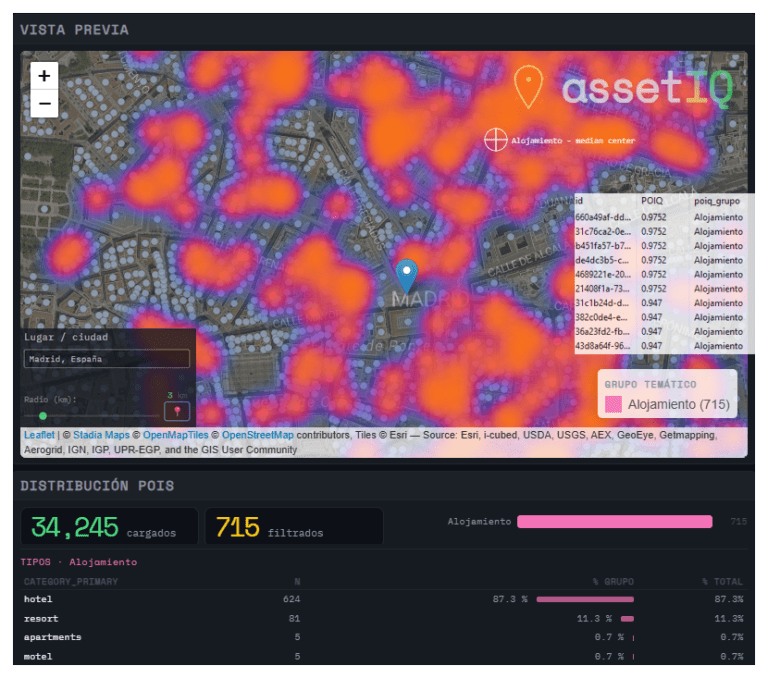The image size is (768, 678).
Task: Click the % TOTAL column header
Action: pos(722,581)
